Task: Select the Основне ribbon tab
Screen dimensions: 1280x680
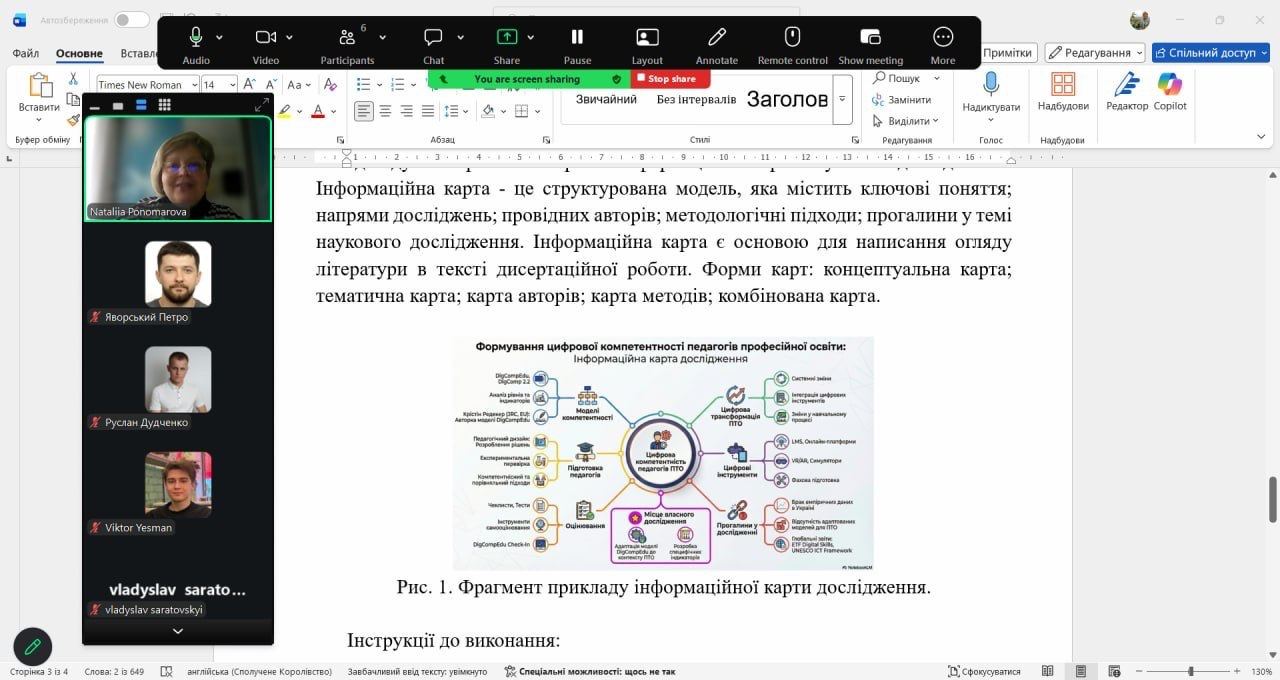Action: click(x=79, y=53)
